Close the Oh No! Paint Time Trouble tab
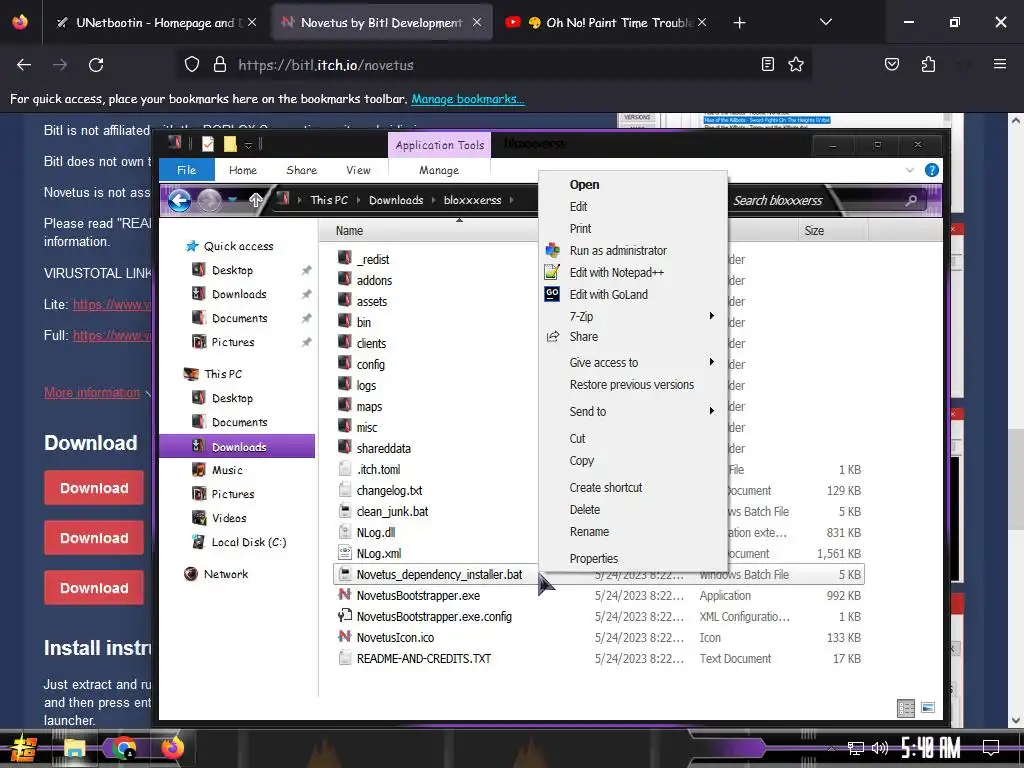 coord(701,22)
